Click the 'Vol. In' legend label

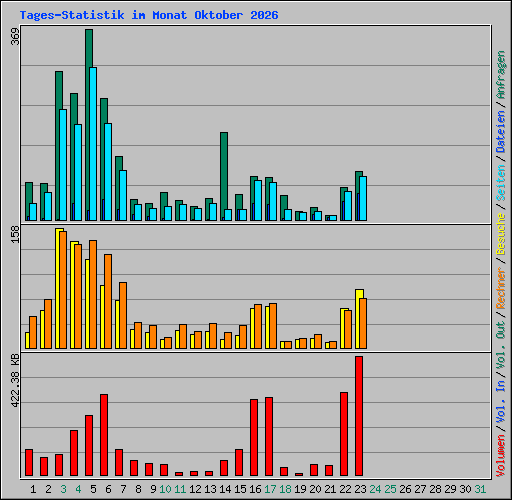[x=501, y=402]
